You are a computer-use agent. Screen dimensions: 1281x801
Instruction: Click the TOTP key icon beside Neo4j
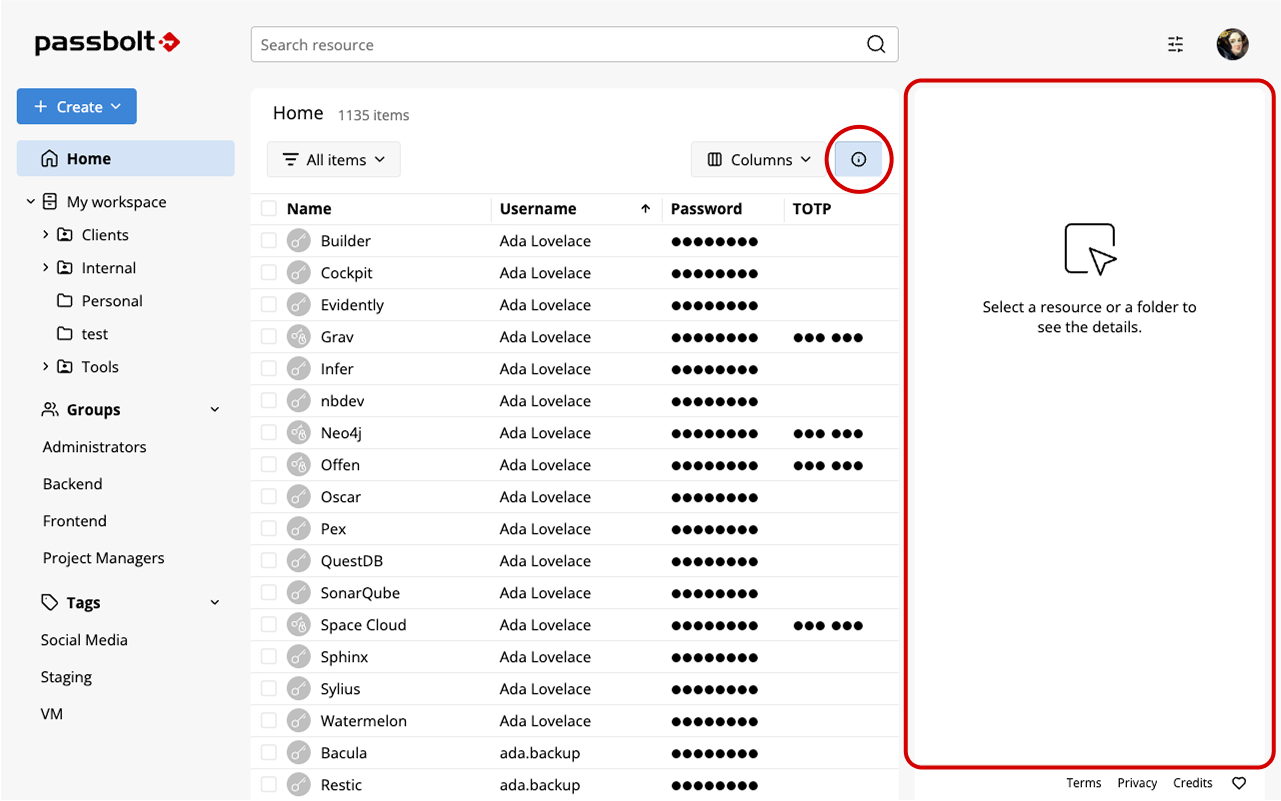[x=298, y=433]
